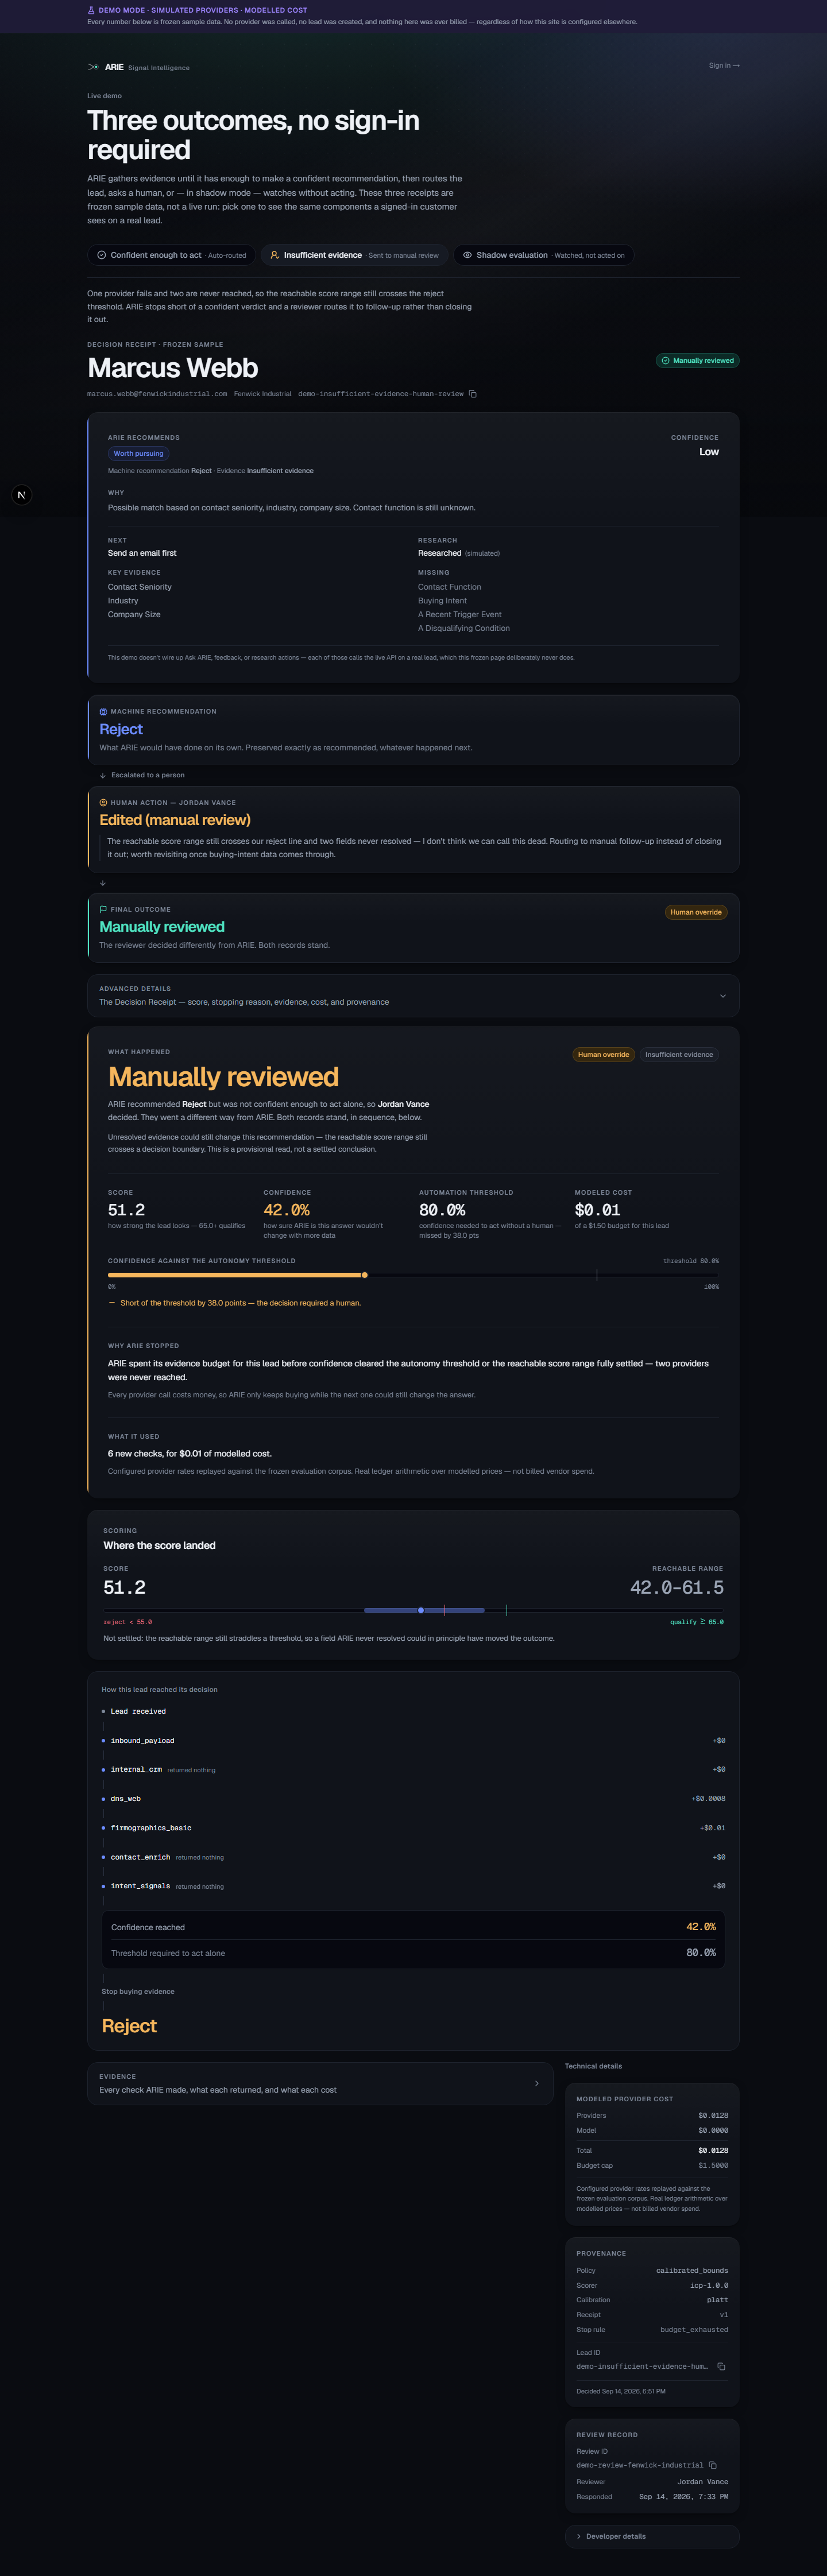Click the flask icon in demo banner

tap(91, 10)
